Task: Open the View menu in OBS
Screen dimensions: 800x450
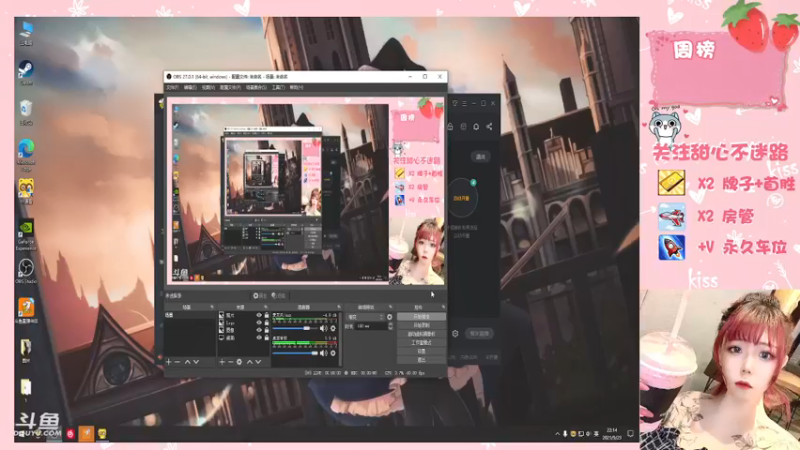Action: pos(208,88)
